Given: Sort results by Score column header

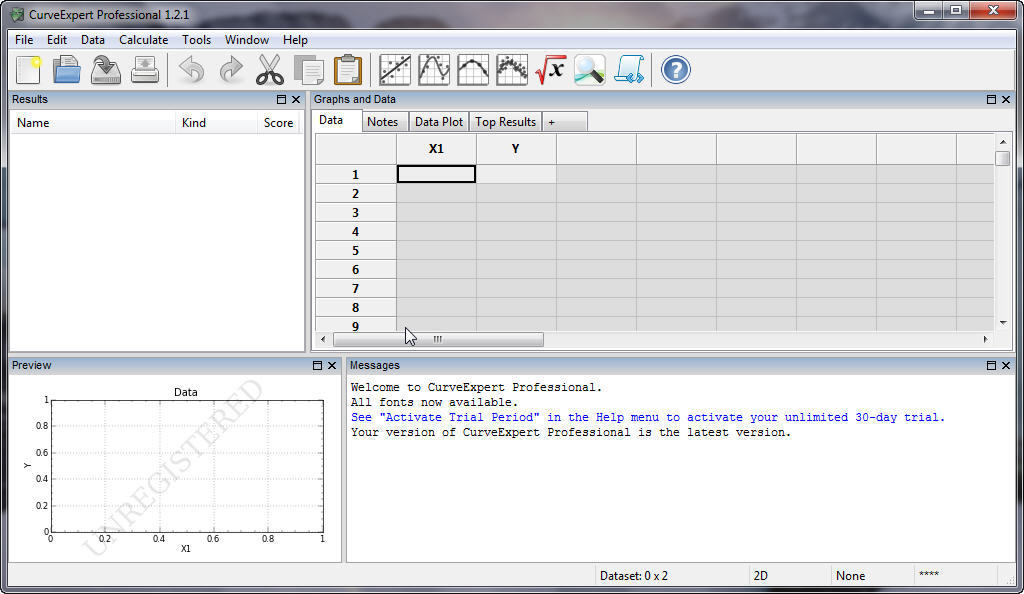Looking at the screenshot, I should tap(278, 123).
